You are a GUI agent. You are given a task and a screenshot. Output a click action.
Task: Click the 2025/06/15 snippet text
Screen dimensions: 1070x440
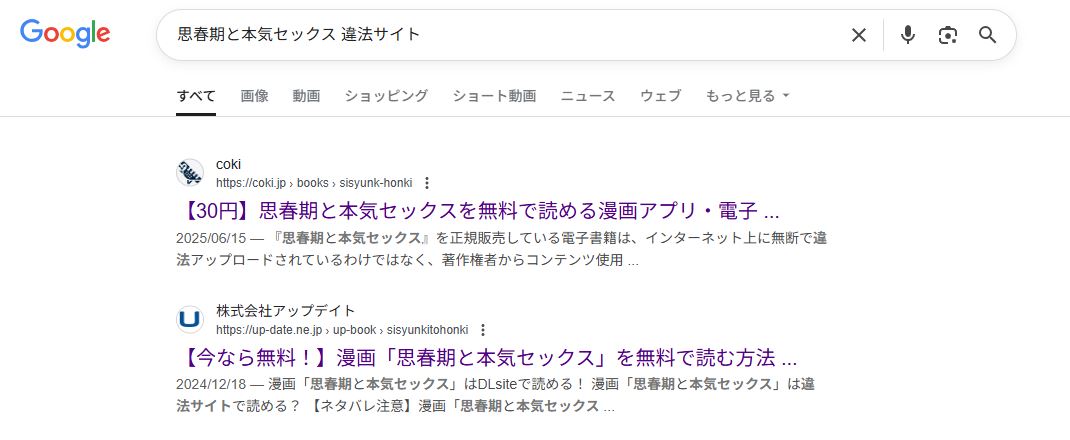pyautogui.click(x=502, y=249)
